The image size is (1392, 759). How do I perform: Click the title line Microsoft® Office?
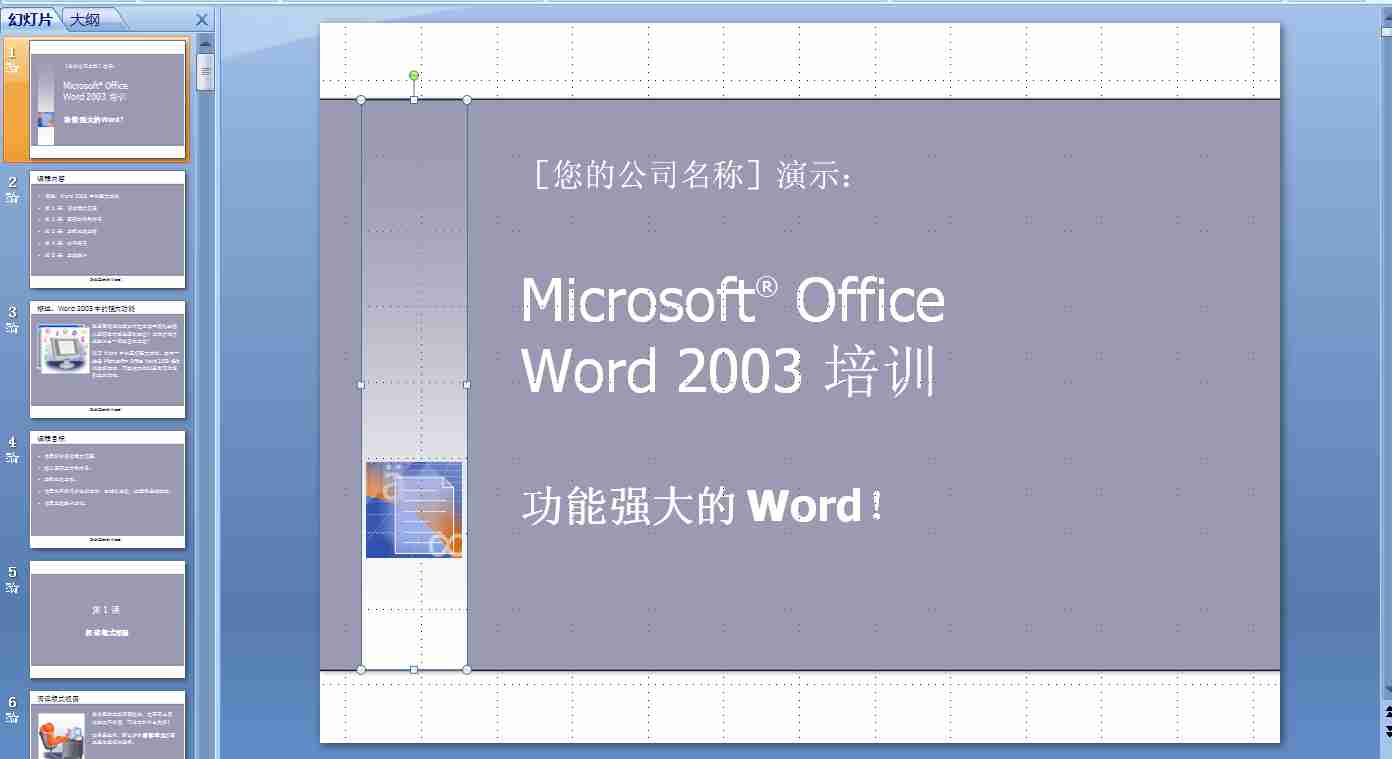(733, 299)
